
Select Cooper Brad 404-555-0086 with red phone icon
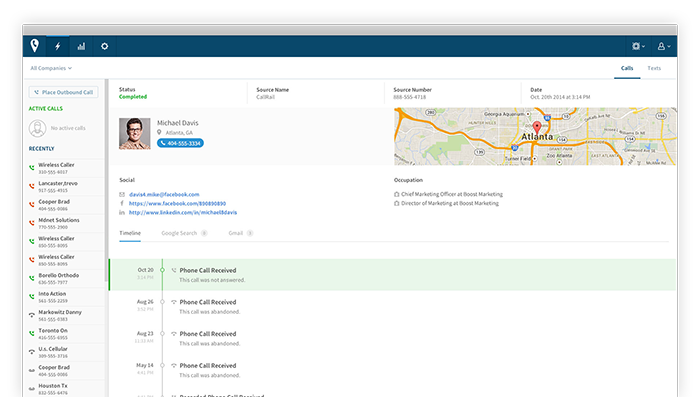pos(65,205)
